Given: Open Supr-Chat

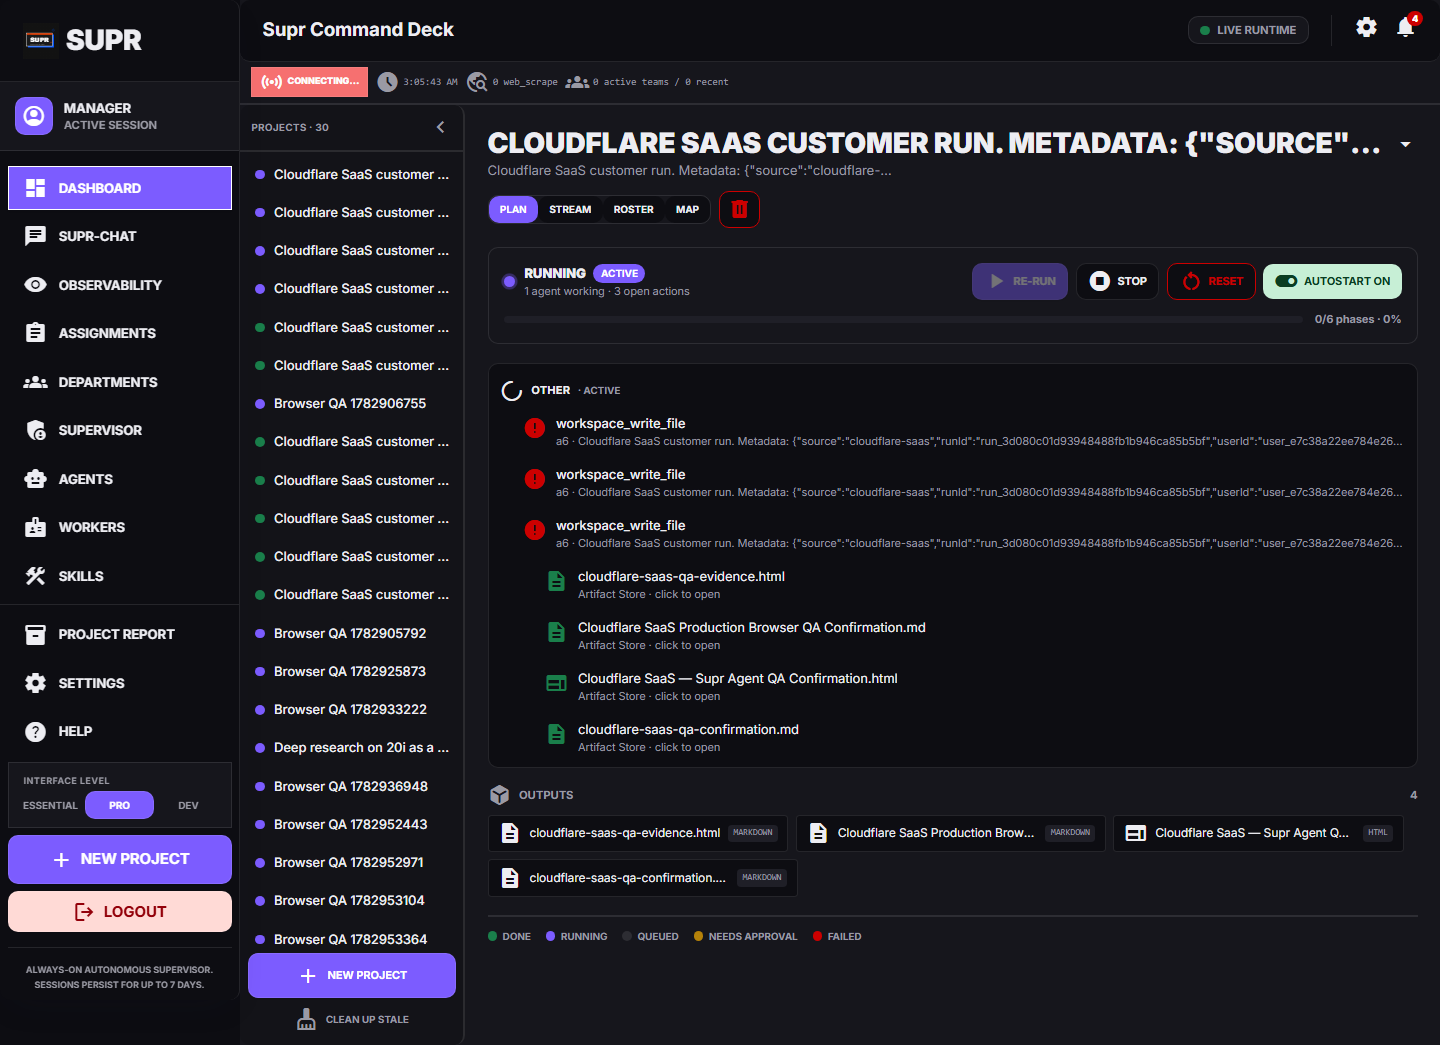Looking at the screenshot, I should click(x=120, y=236).
